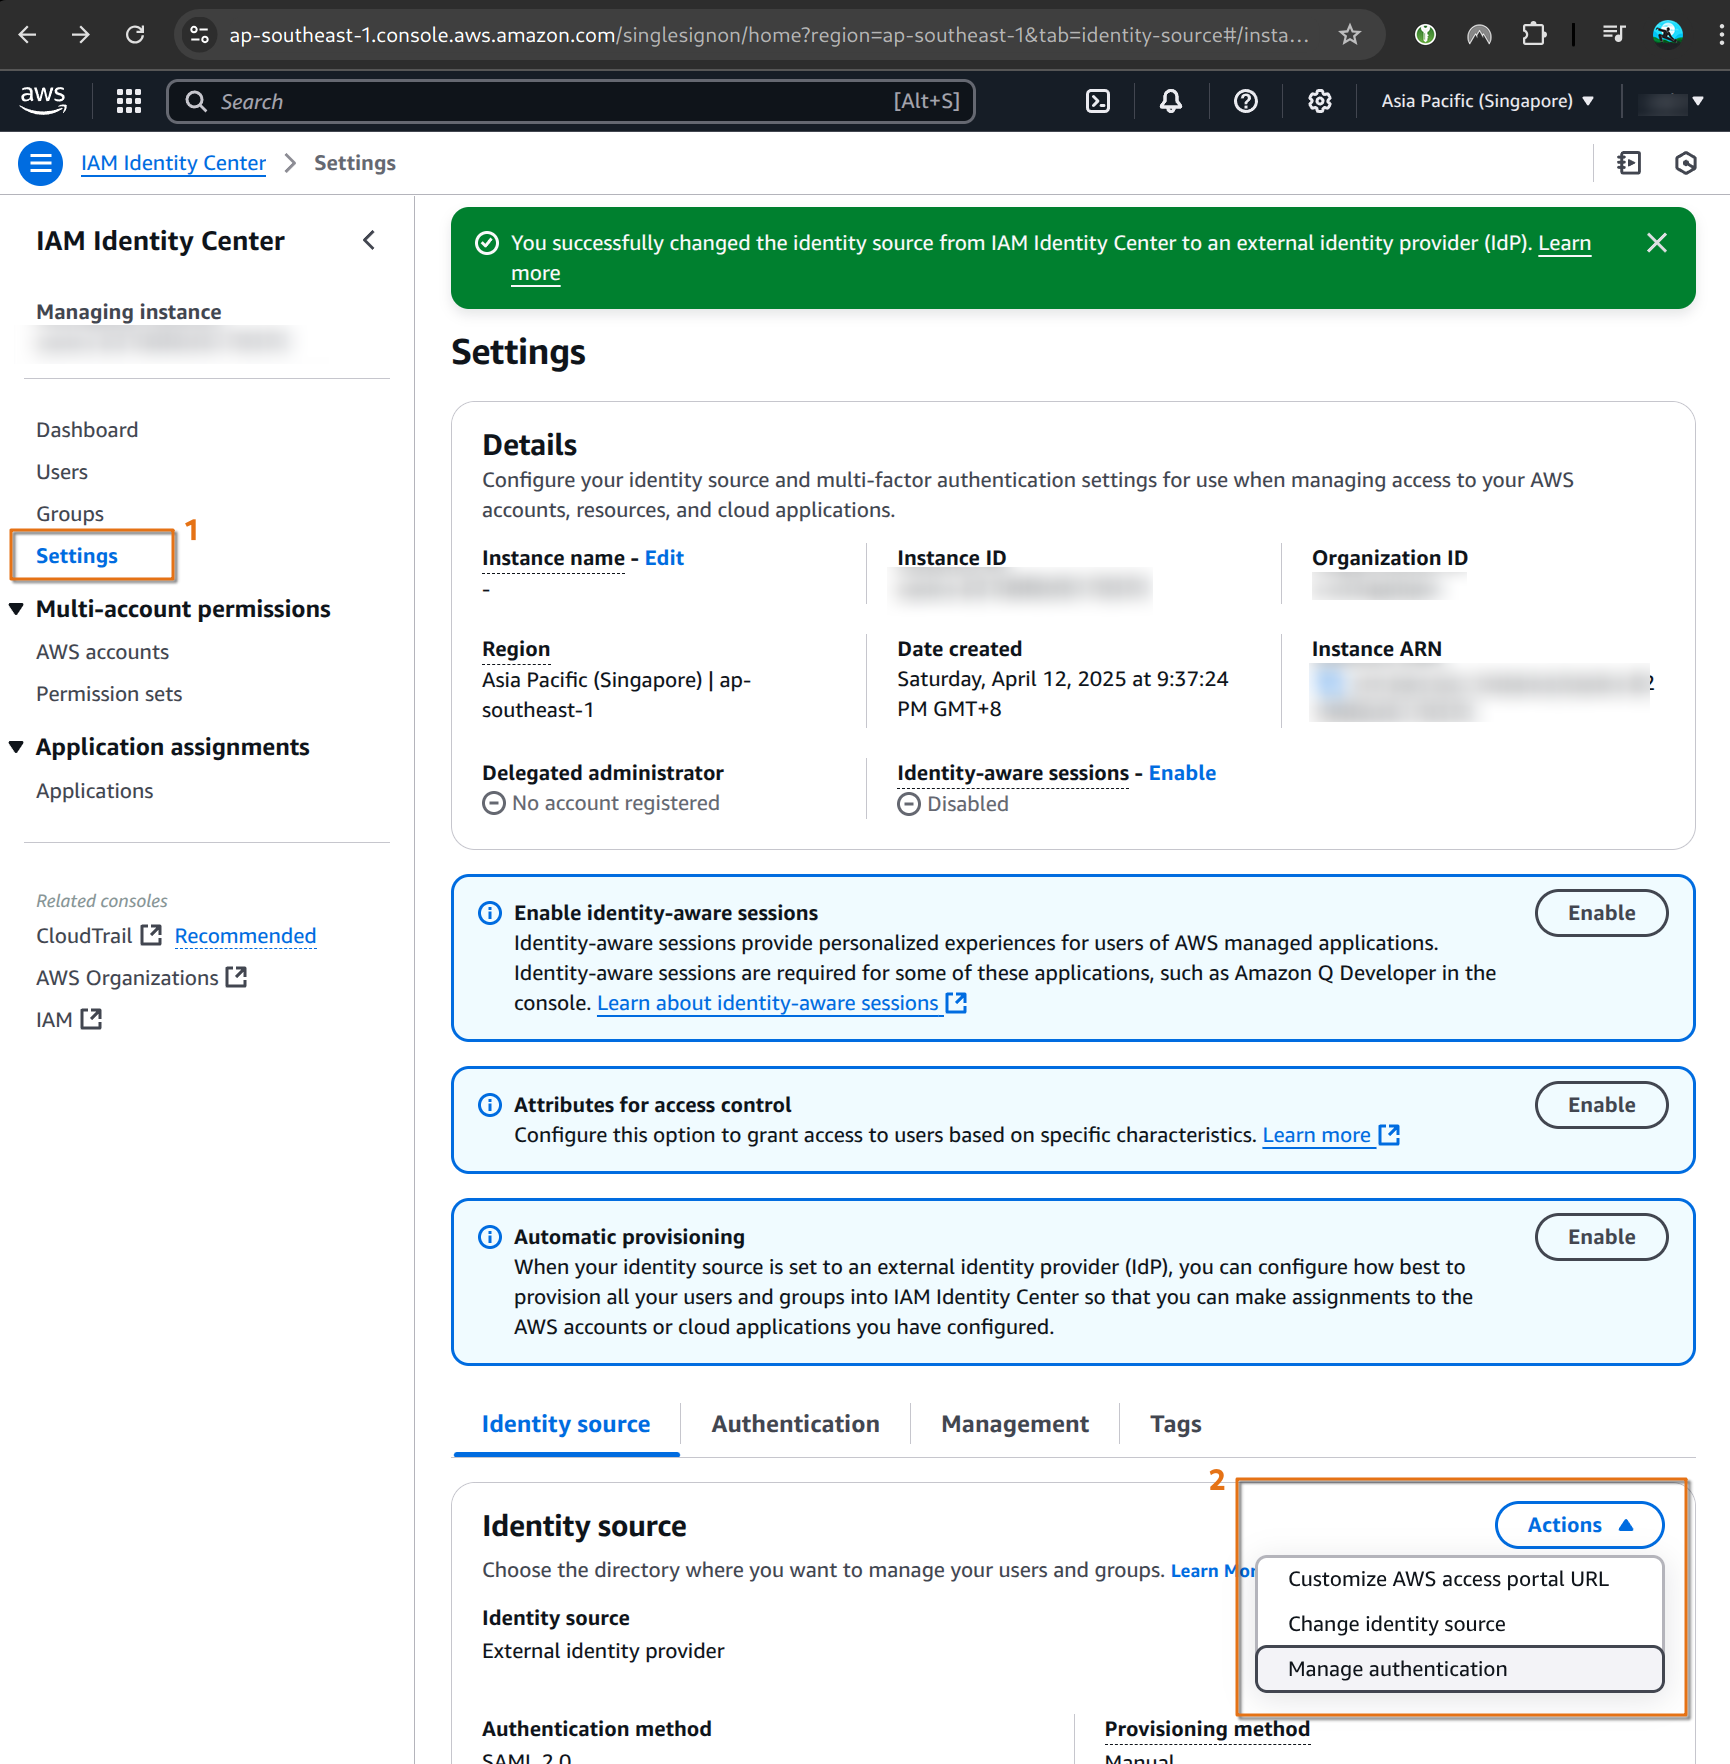
Task: Enable identity-aware sessions button
Action: 1602,913
